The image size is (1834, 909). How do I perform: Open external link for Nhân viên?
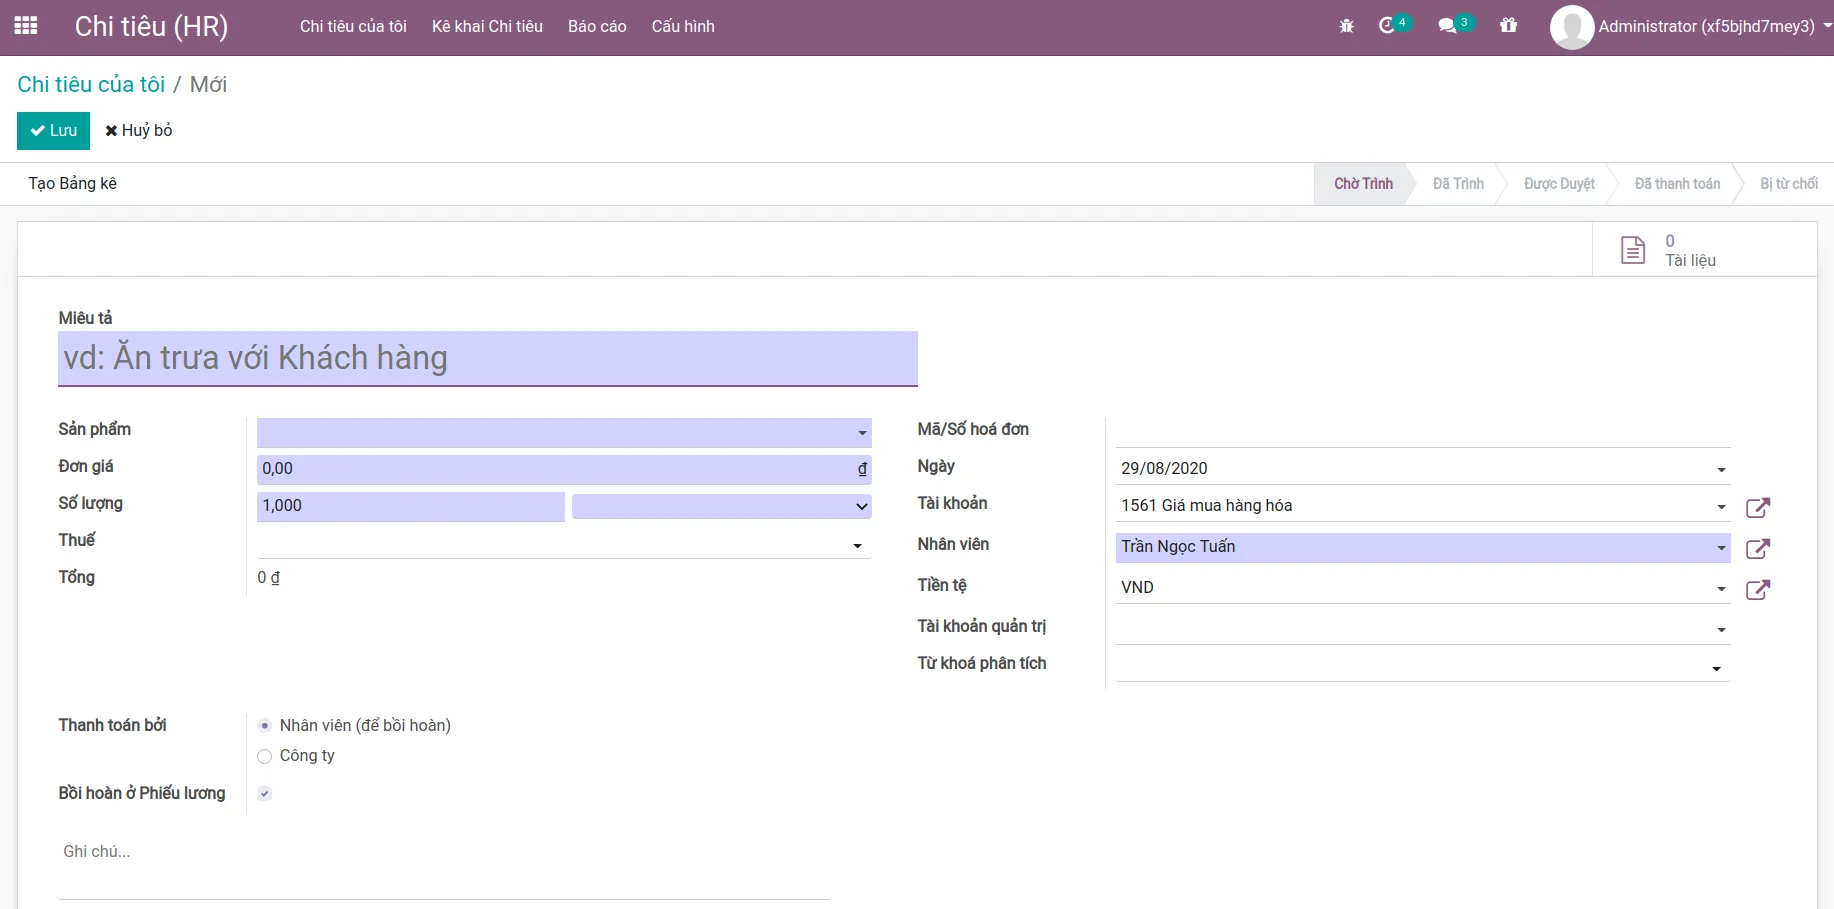(x=1758, y=548)
